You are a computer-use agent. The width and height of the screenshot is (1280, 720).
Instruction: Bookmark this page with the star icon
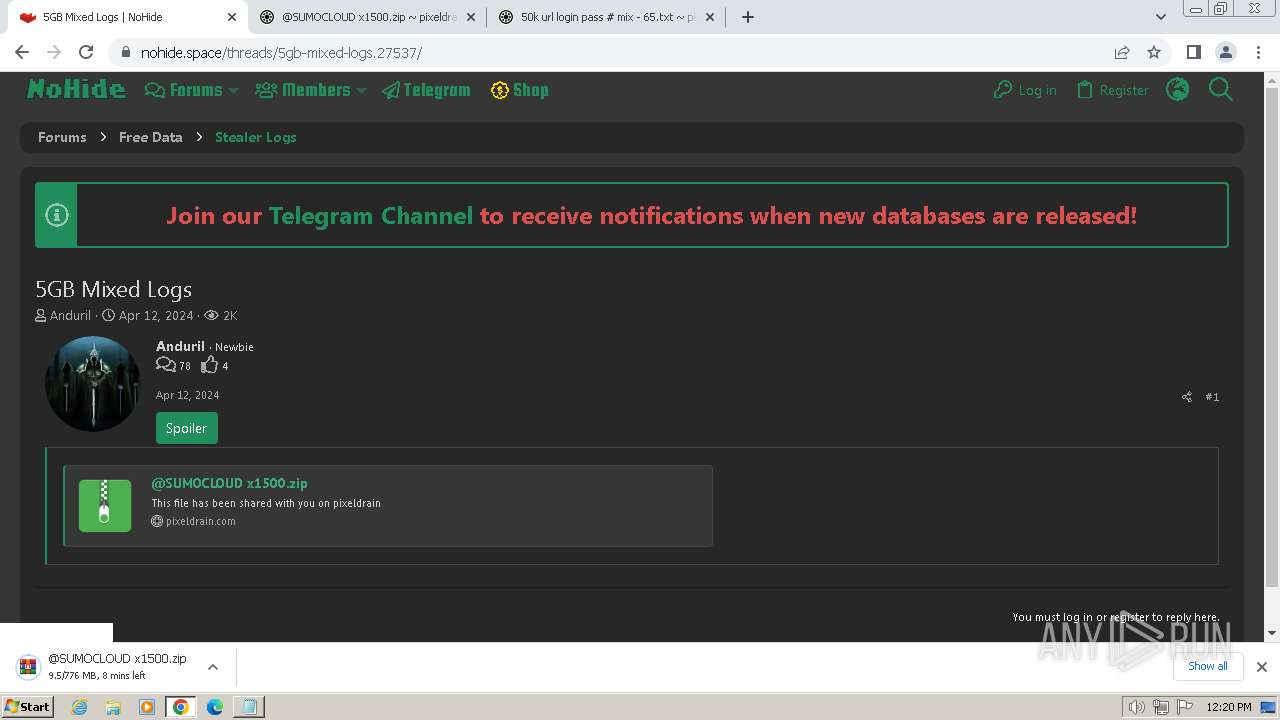pos(1154,52)
